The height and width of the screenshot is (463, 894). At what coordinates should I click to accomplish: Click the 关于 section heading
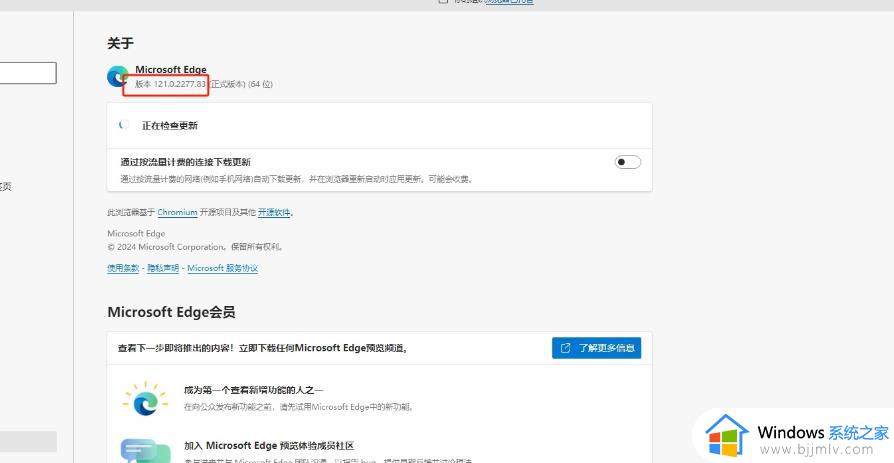click(x=120, y=43)
